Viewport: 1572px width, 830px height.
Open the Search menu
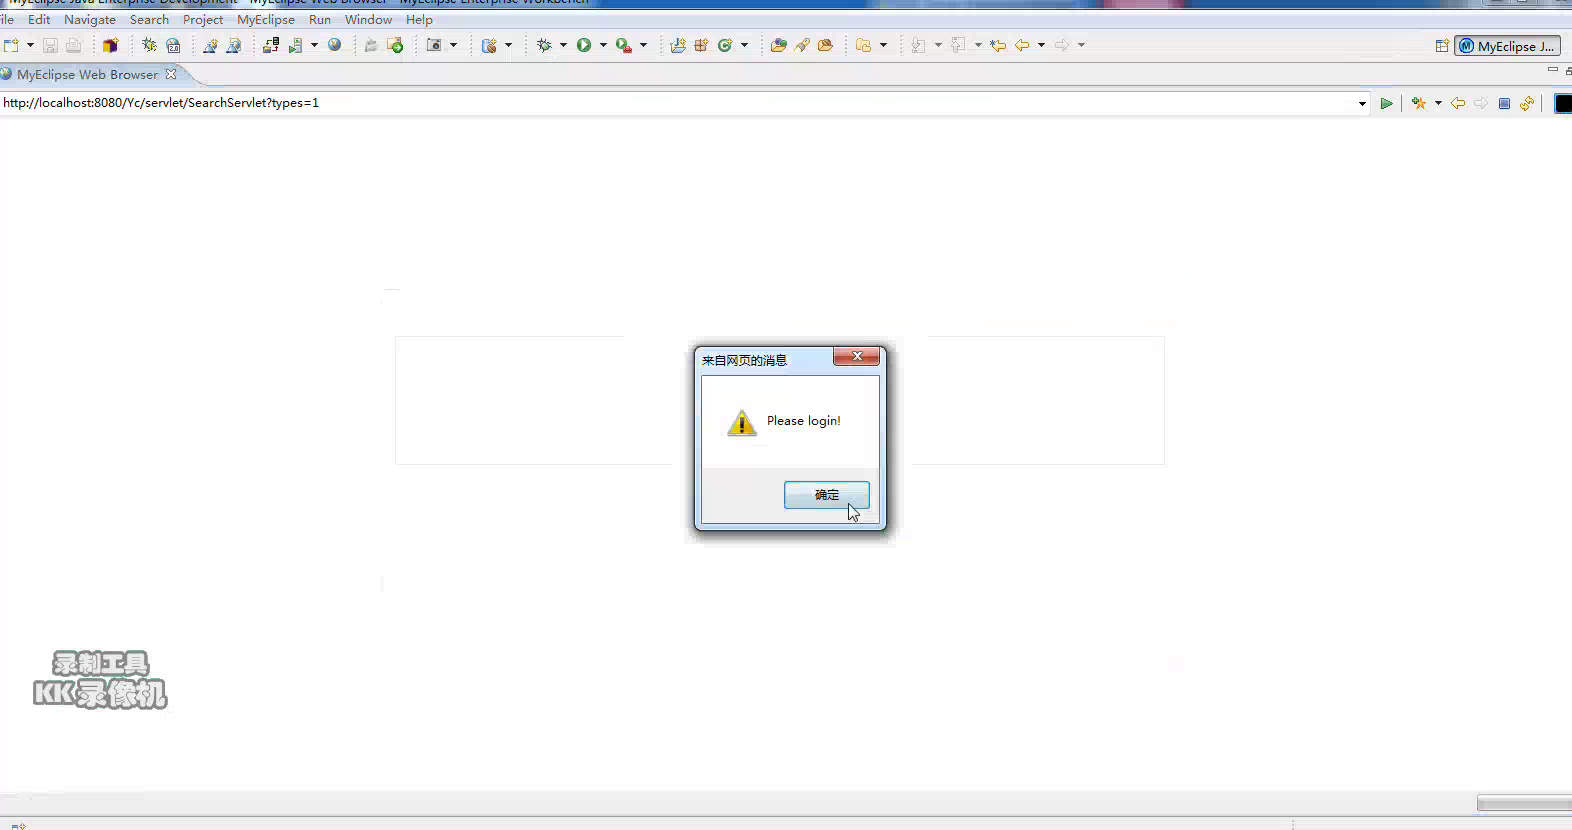point(149,19)
